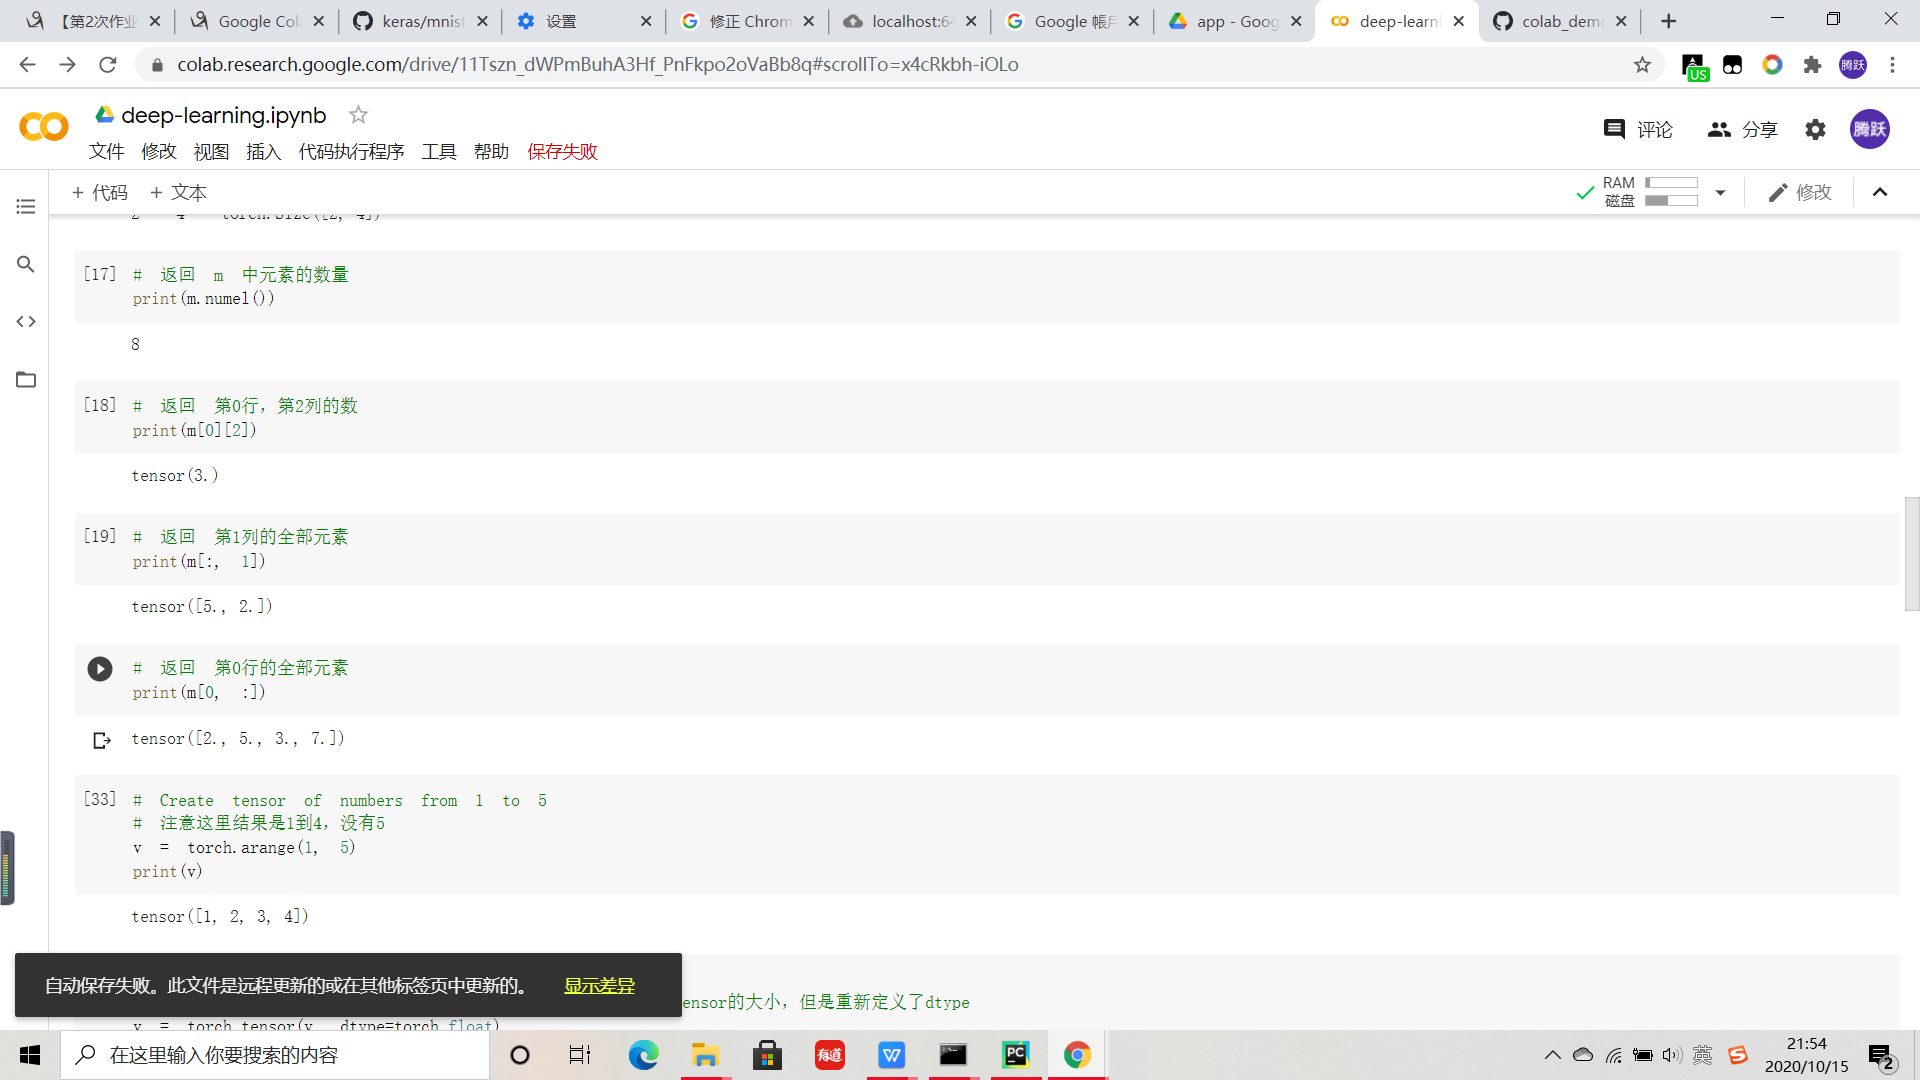Show hidden system tray icons chevron

[x=1552, y=1055]
